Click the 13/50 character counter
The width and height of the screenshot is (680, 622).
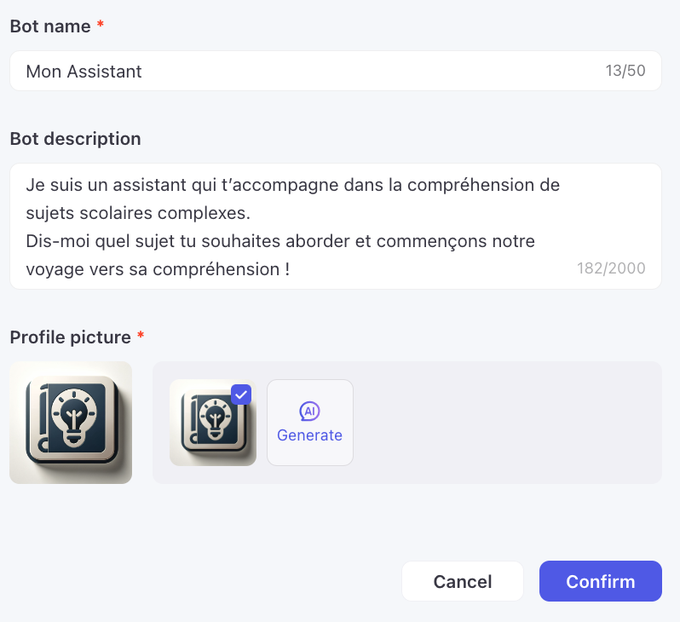point(625,71)
